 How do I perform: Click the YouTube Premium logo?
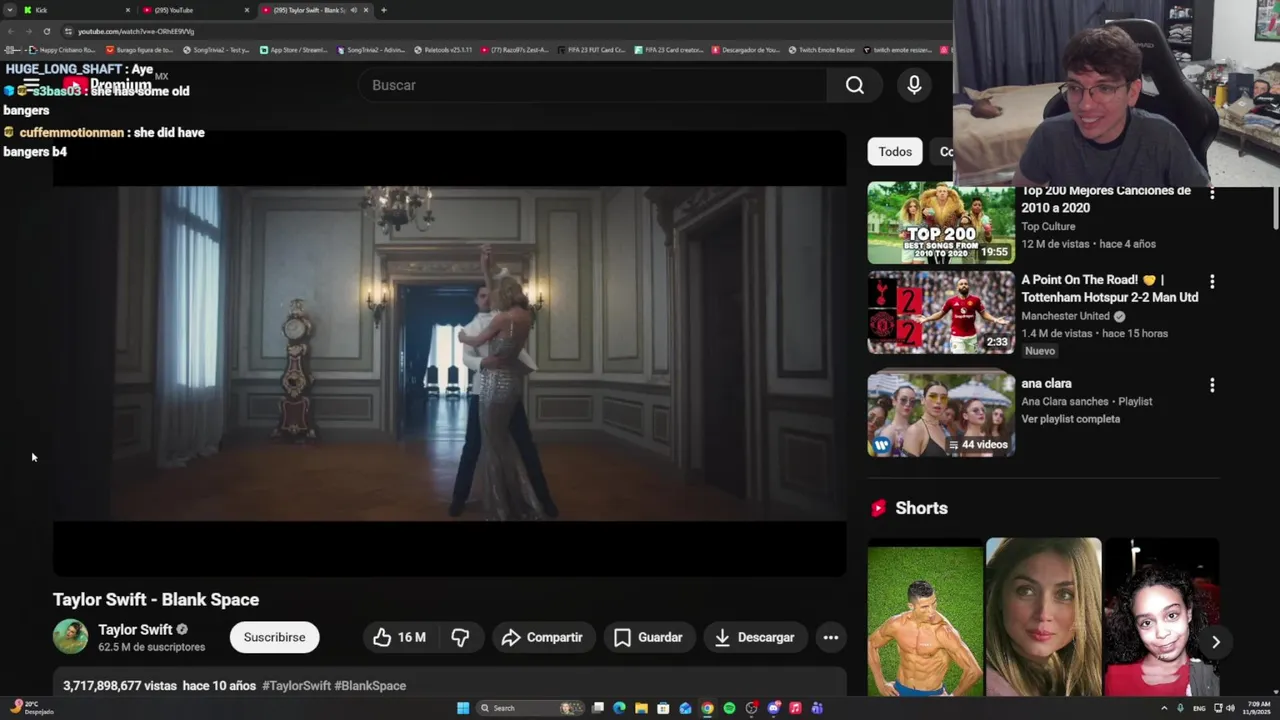pyautogui.click(x=107, y=85)
